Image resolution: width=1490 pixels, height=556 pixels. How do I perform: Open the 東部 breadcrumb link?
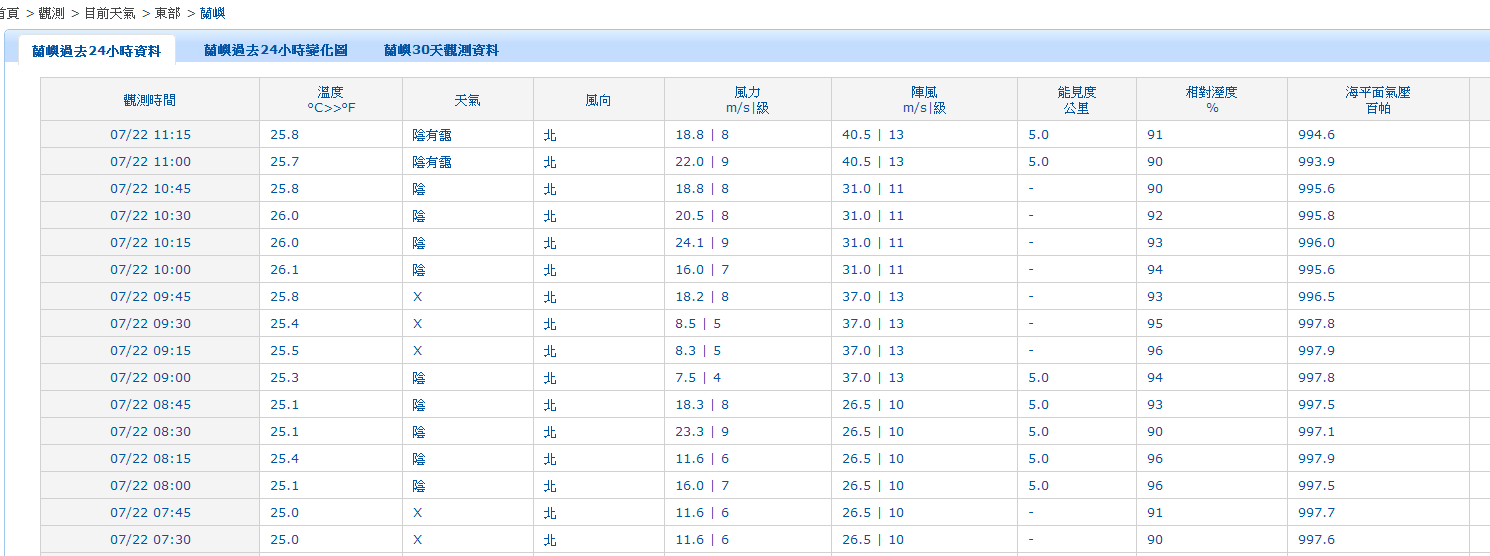point(167,13)
